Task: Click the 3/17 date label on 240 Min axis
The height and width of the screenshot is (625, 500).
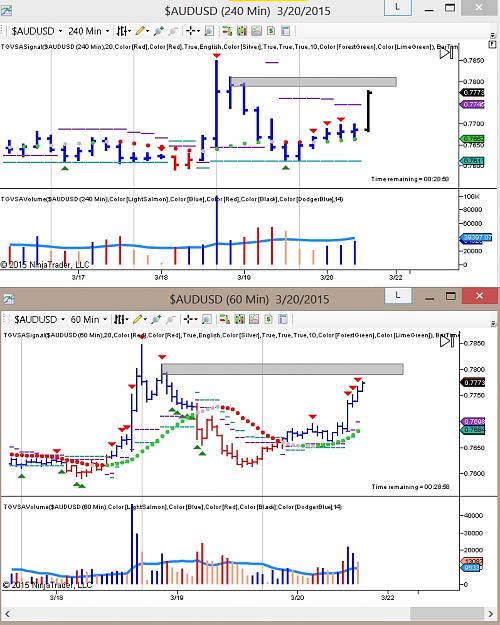Action: pyautogui.click(x=78, y=277)
